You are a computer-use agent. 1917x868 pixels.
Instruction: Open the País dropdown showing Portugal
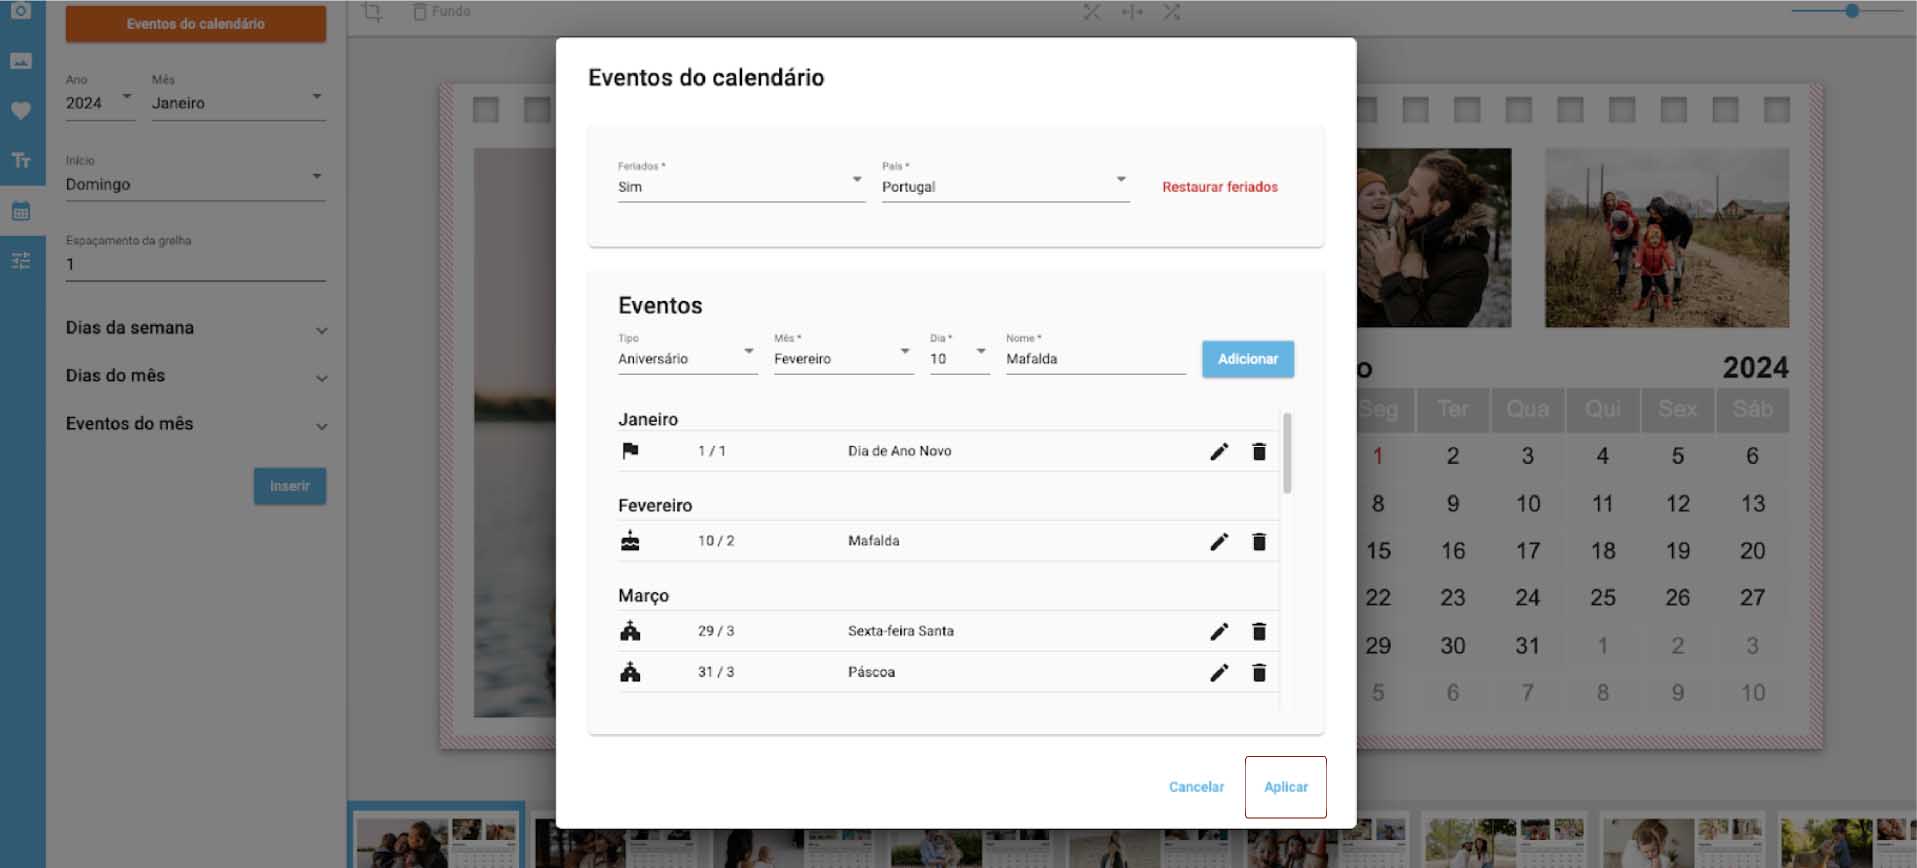1004,187
